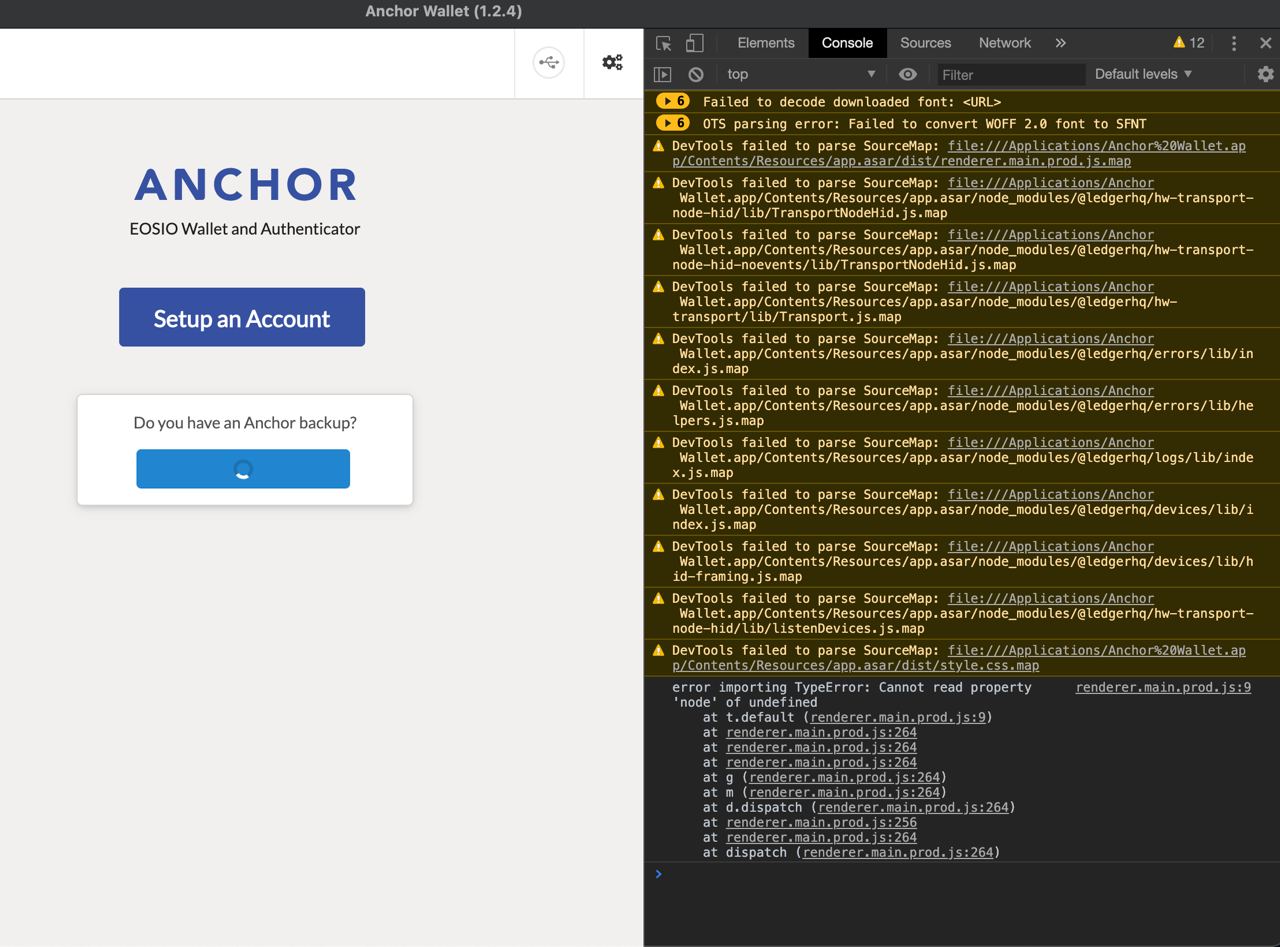Open the style.css.map file link
Image resolution: width=1280 pixels, height=947 pixels.
pyautogui.click(x=959, y=658)
